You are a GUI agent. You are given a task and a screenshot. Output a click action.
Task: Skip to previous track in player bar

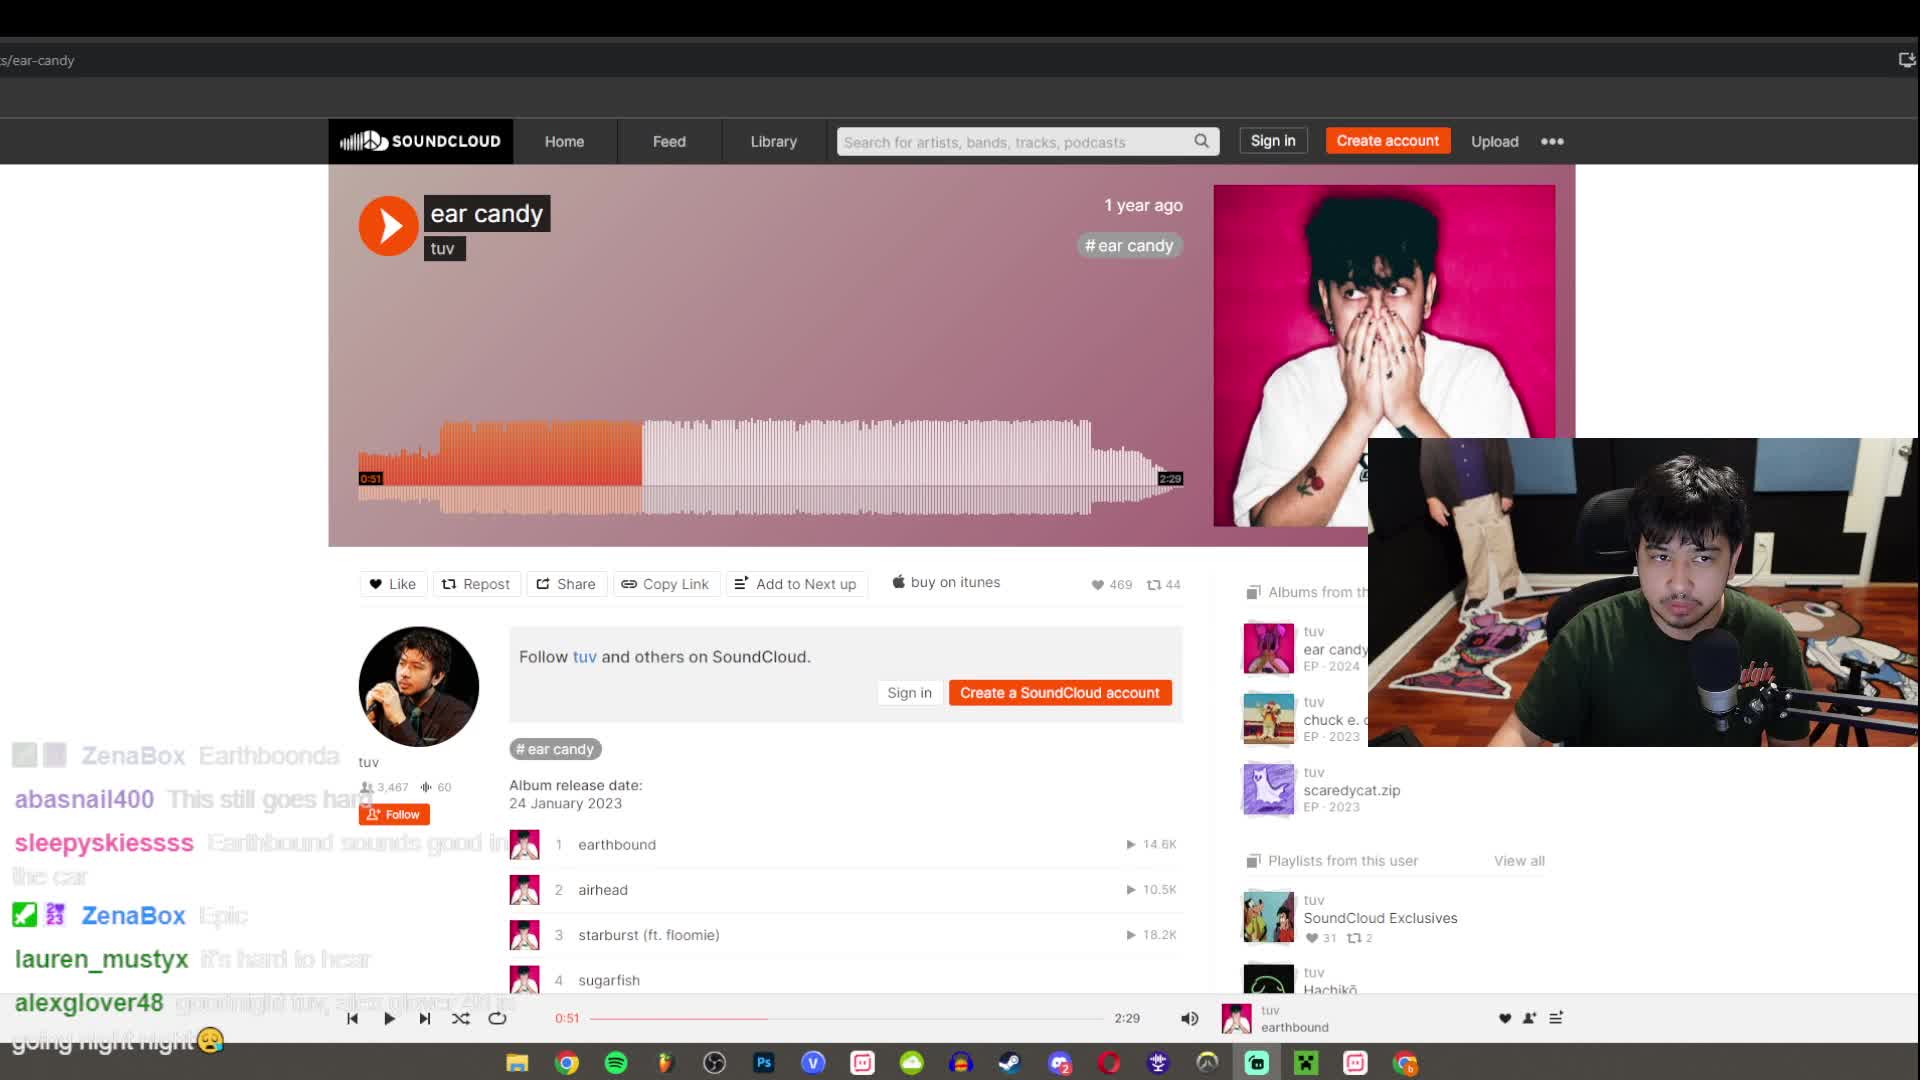(352, 1018)
